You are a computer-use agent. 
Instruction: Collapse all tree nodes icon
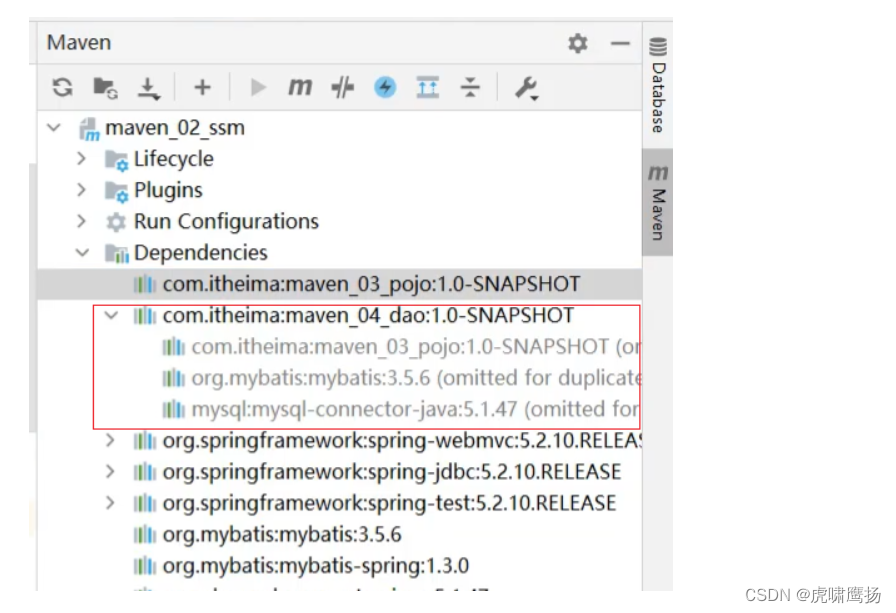[x=470, y=87]
